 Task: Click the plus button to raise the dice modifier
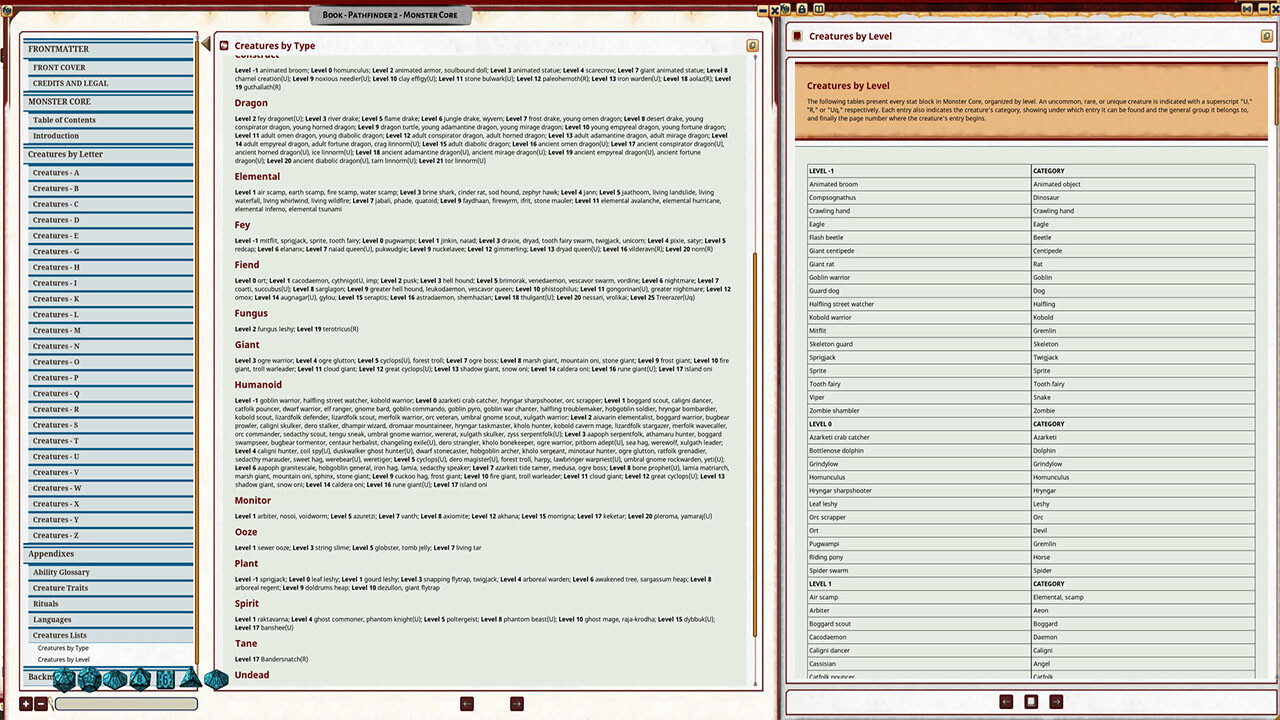tap(25, 703)
